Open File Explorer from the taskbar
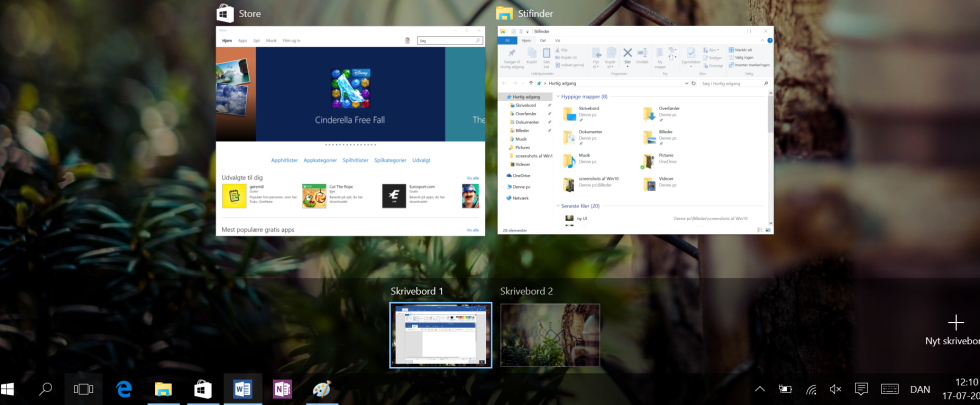This screenshot has height=405, width=980. [163, 389]
